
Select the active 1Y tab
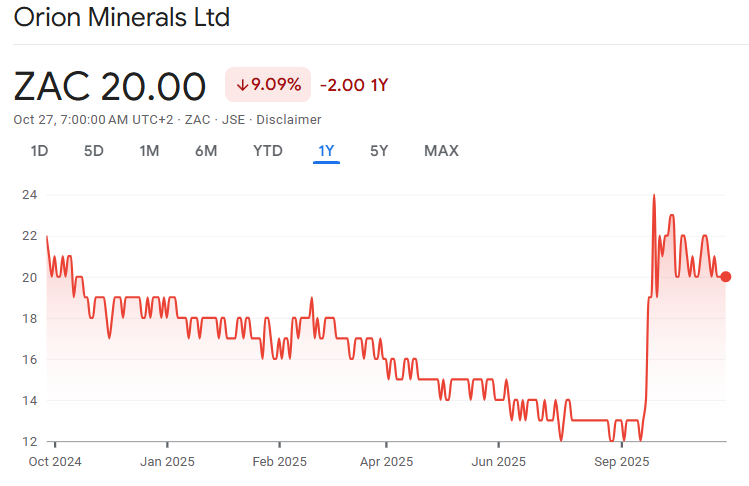click(326, 151)
